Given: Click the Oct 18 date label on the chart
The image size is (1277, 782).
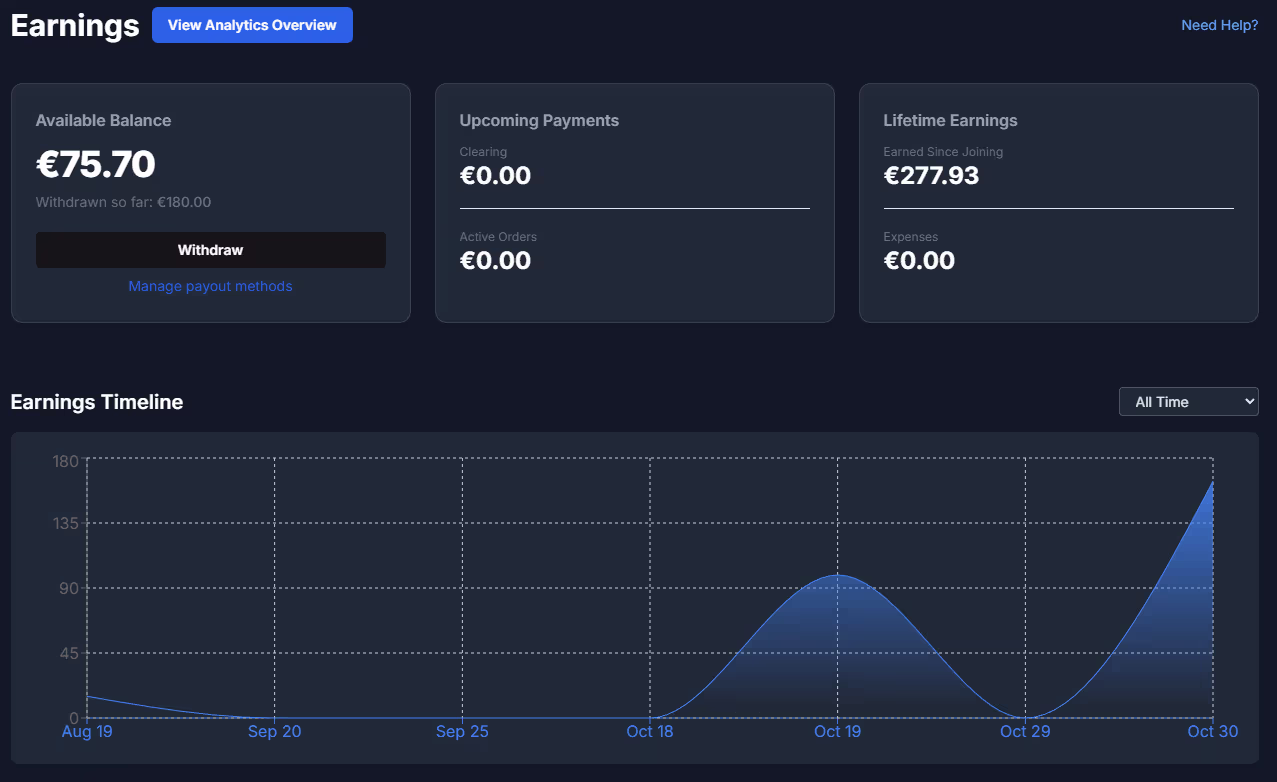Looking at the screenshot, I should tap(650, 731).
